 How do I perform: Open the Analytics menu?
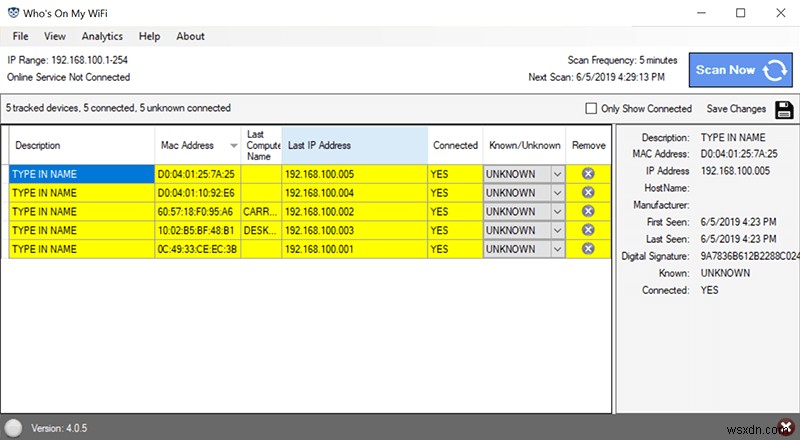[102, 36]
